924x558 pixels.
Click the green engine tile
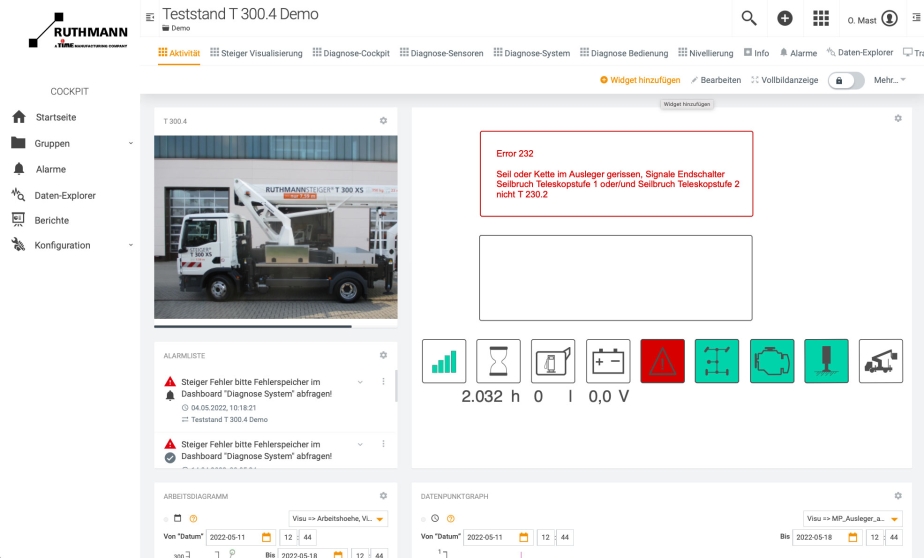(772, 361)
